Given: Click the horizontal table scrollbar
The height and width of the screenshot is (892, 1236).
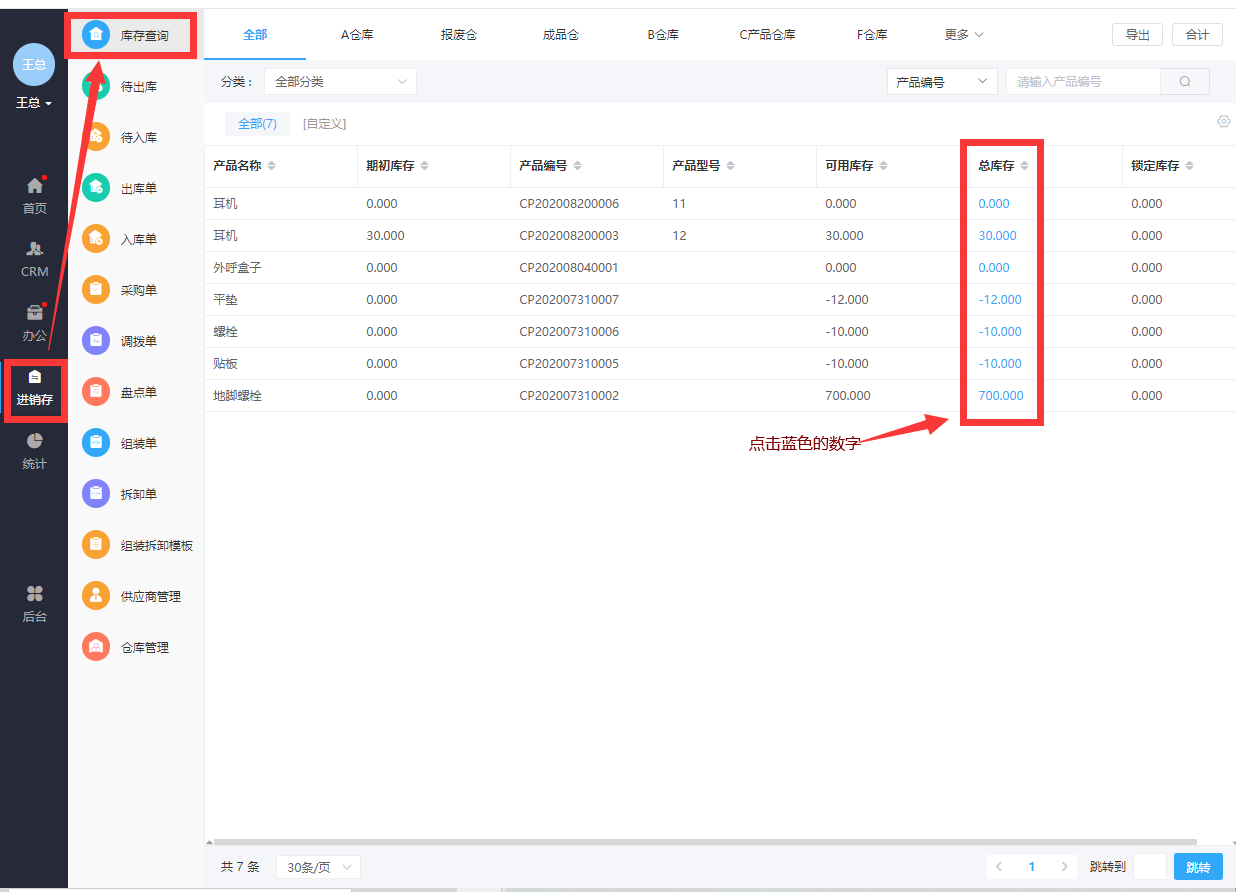Looking at the screenshot, I should 705,842.
